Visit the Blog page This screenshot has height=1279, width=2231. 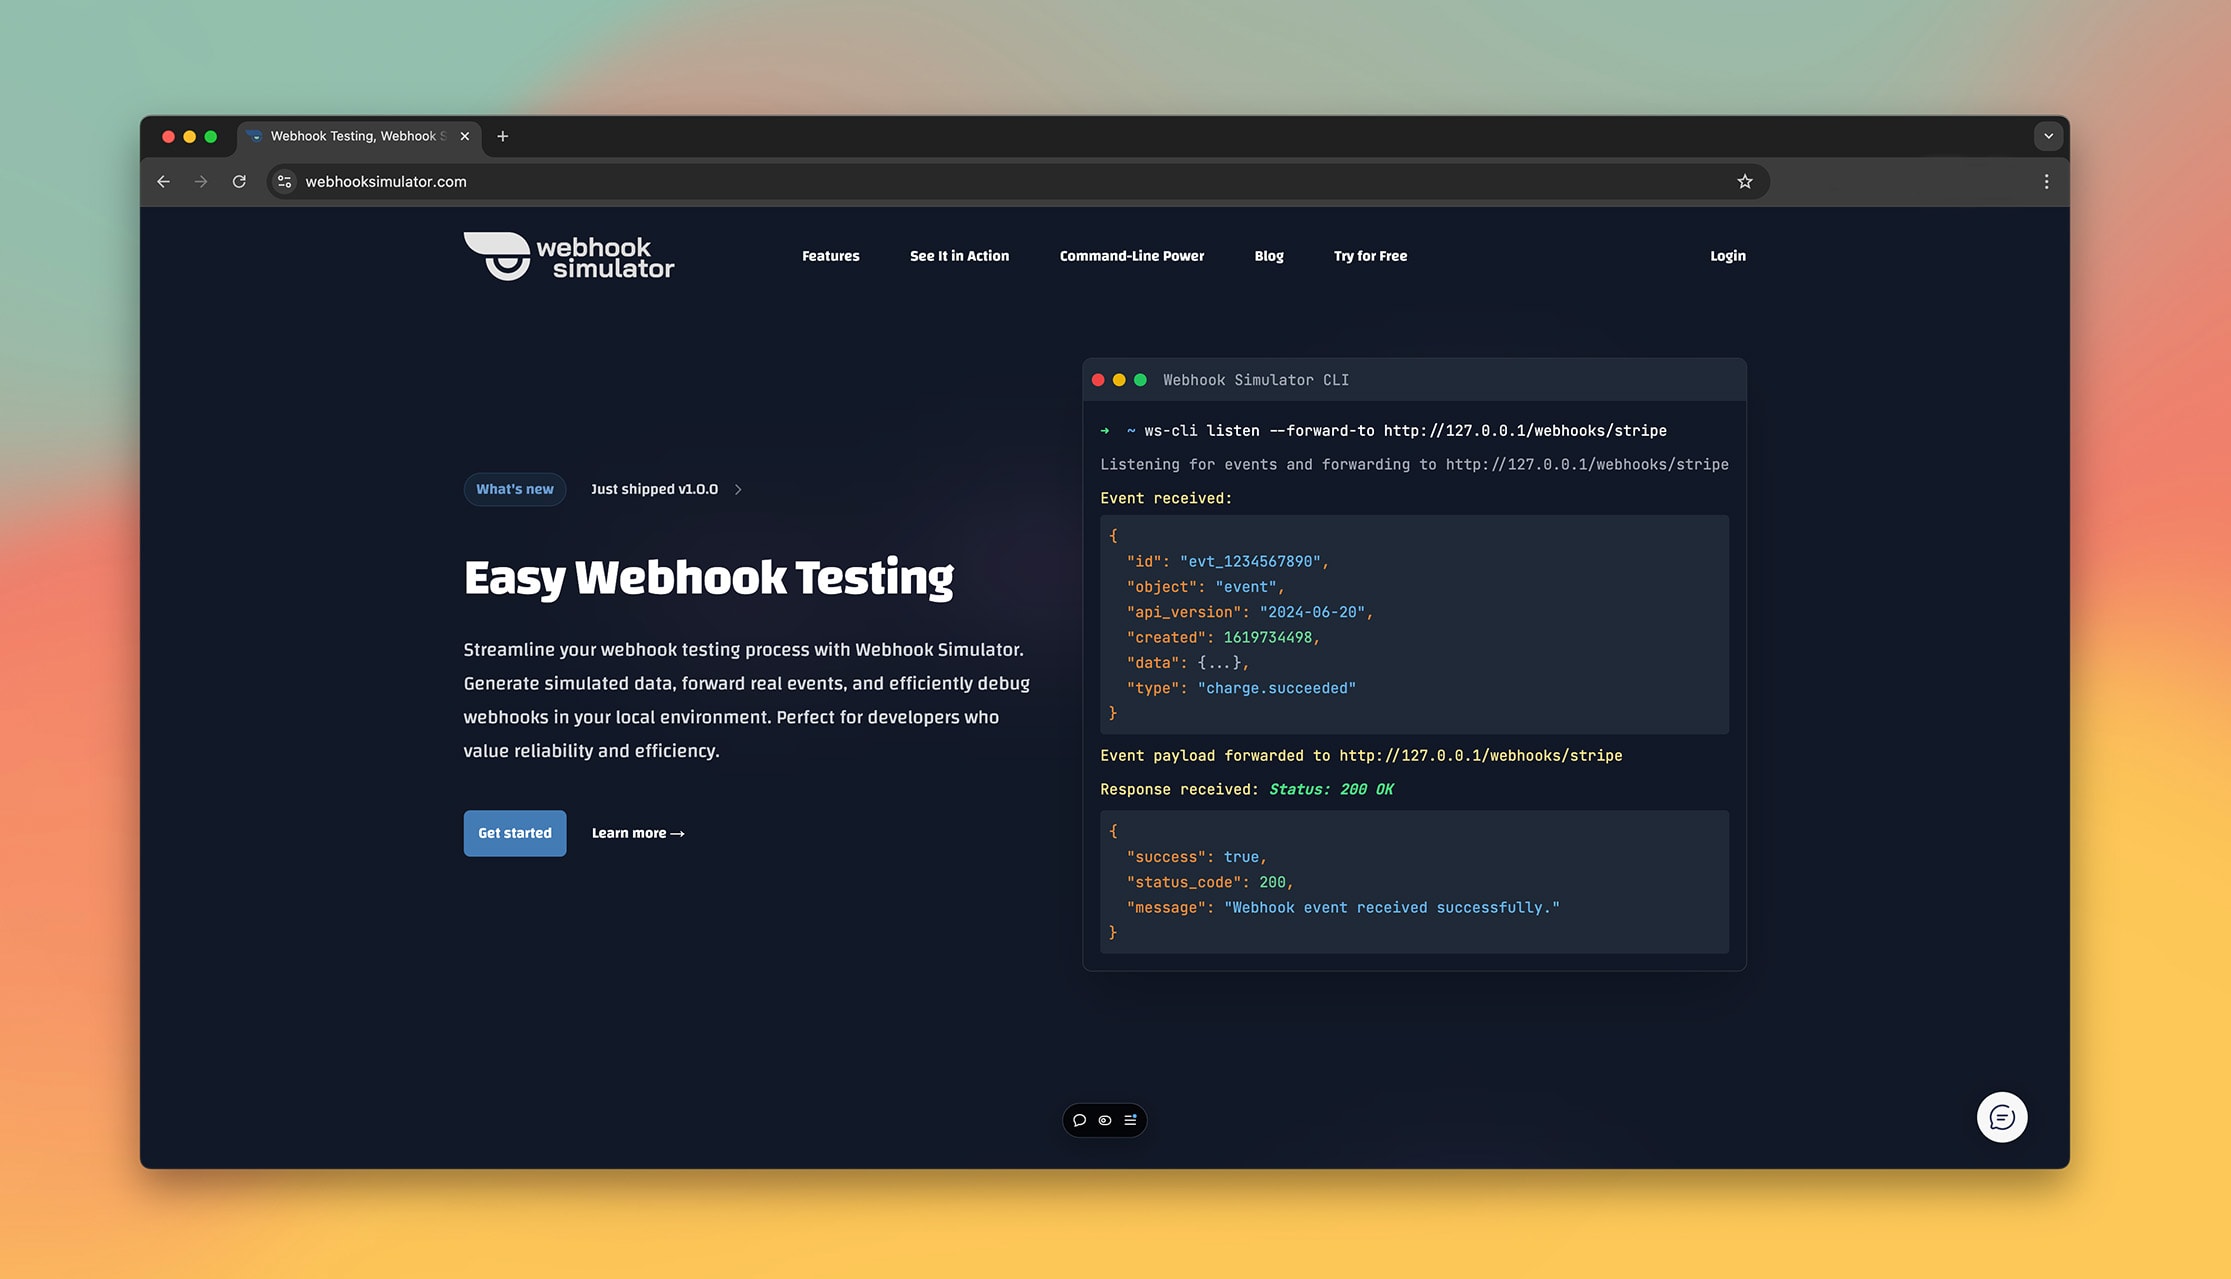pyautogui.click(x=1268, y=256)
